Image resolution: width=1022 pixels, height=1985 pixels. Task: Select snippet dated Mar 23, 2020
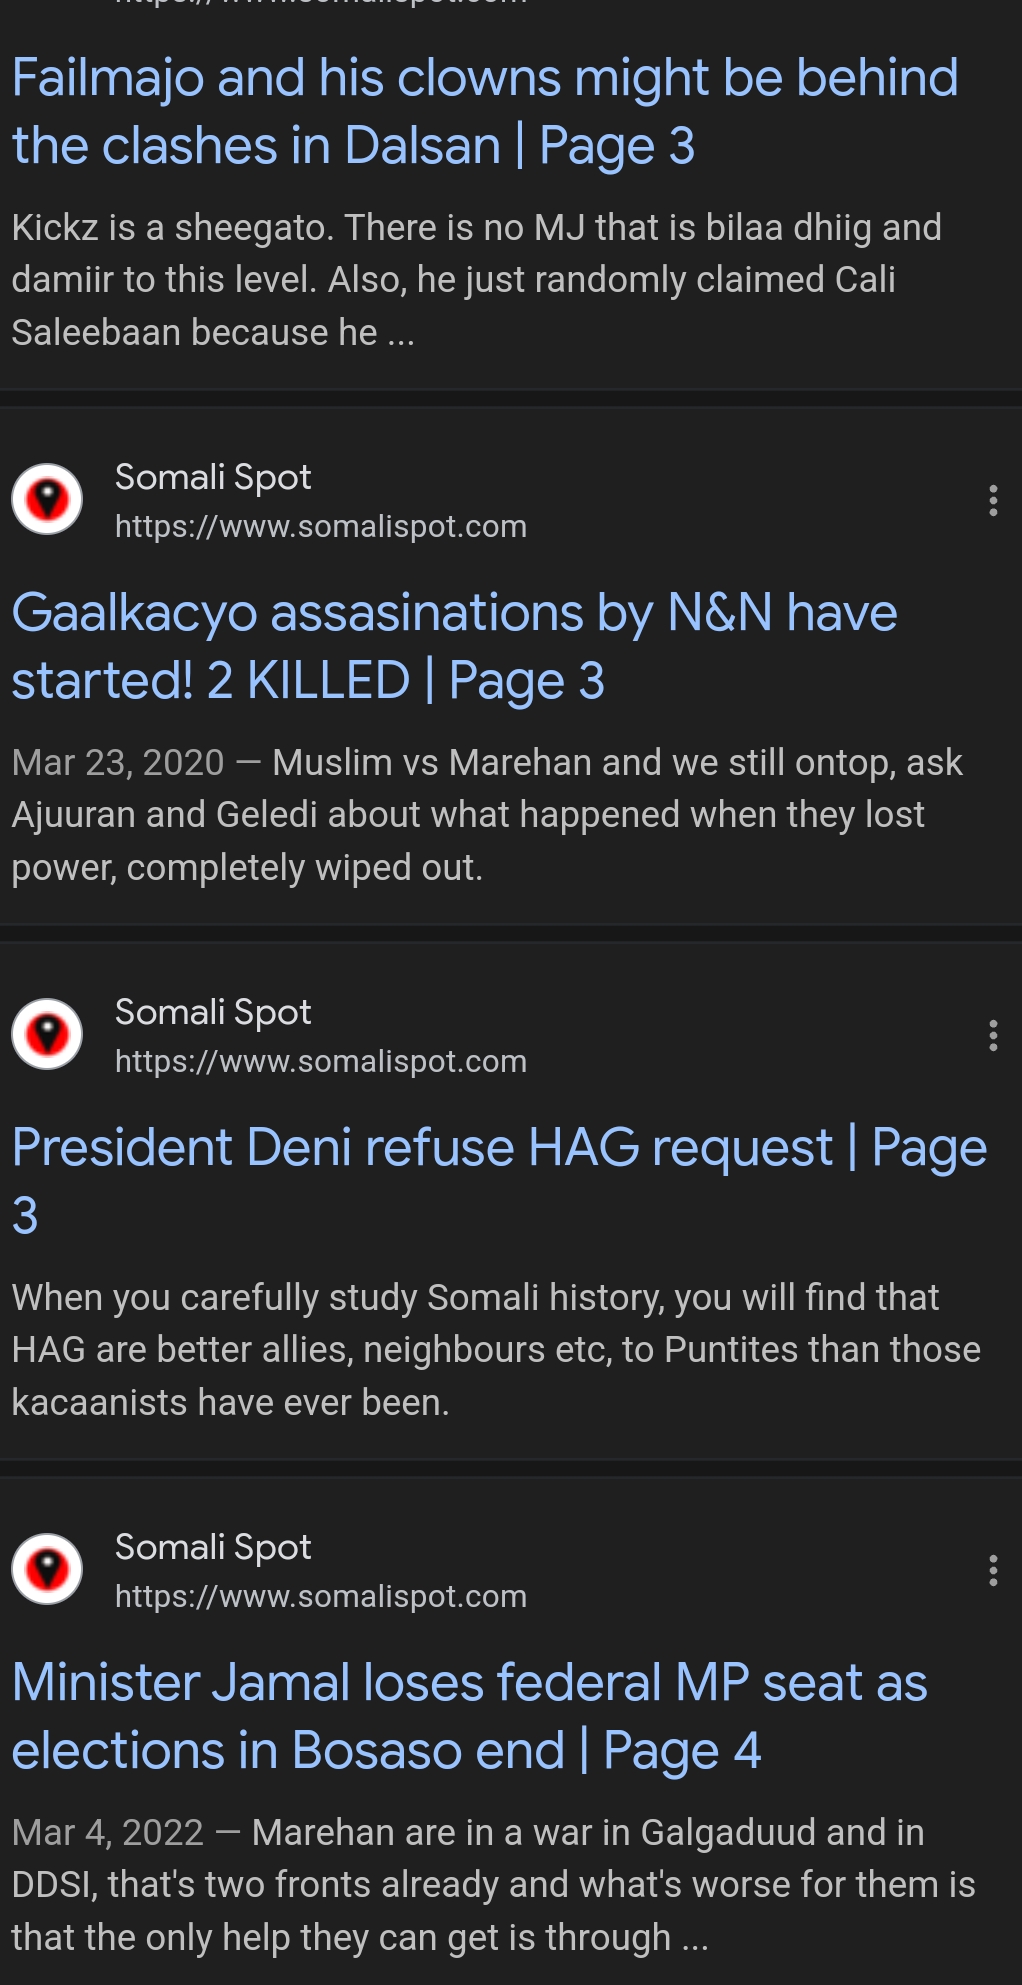(487, 815)
